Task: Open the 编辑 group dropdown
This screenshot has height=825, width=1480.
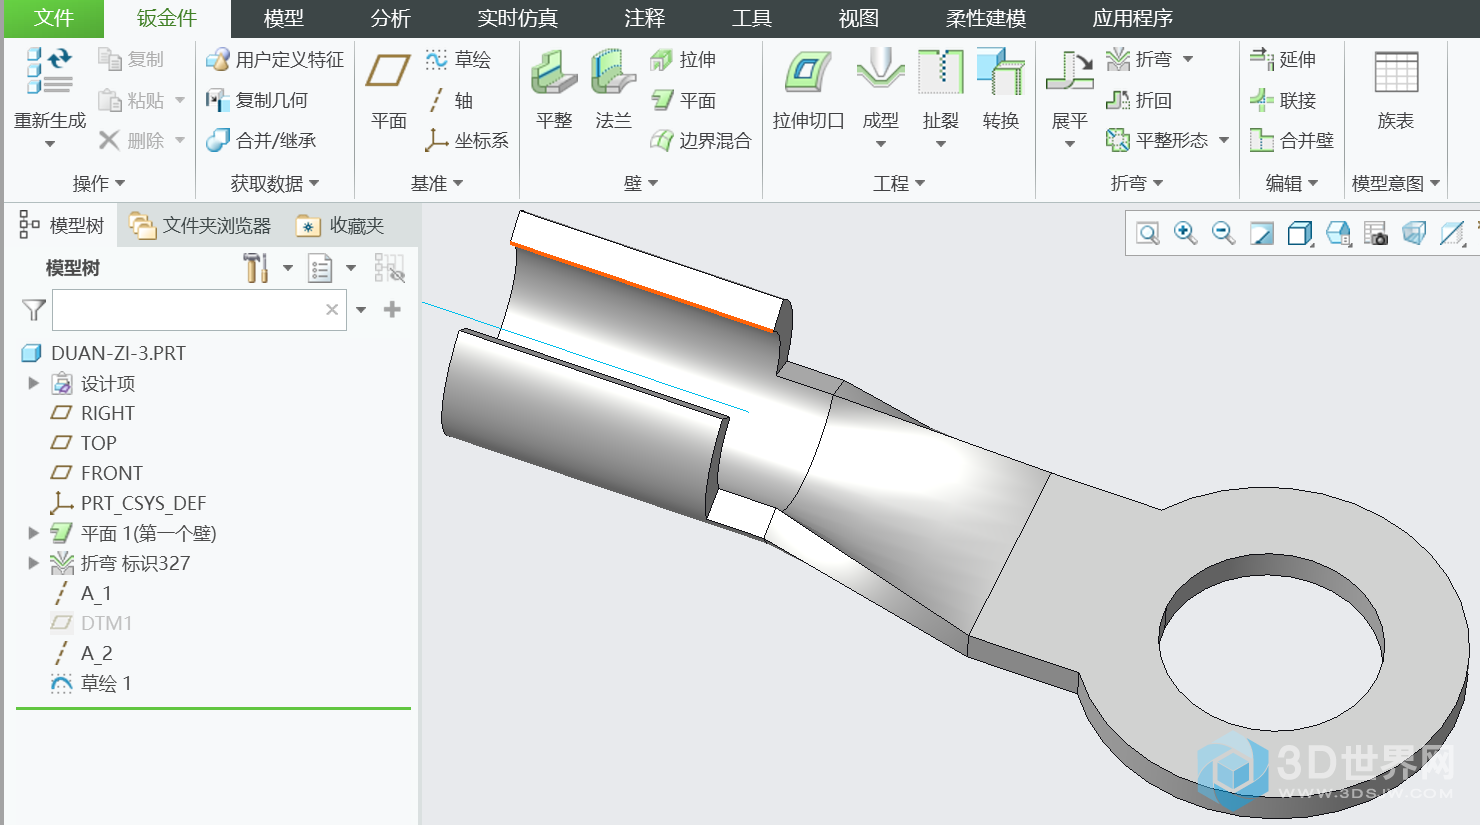Action: coord(1292,183)
